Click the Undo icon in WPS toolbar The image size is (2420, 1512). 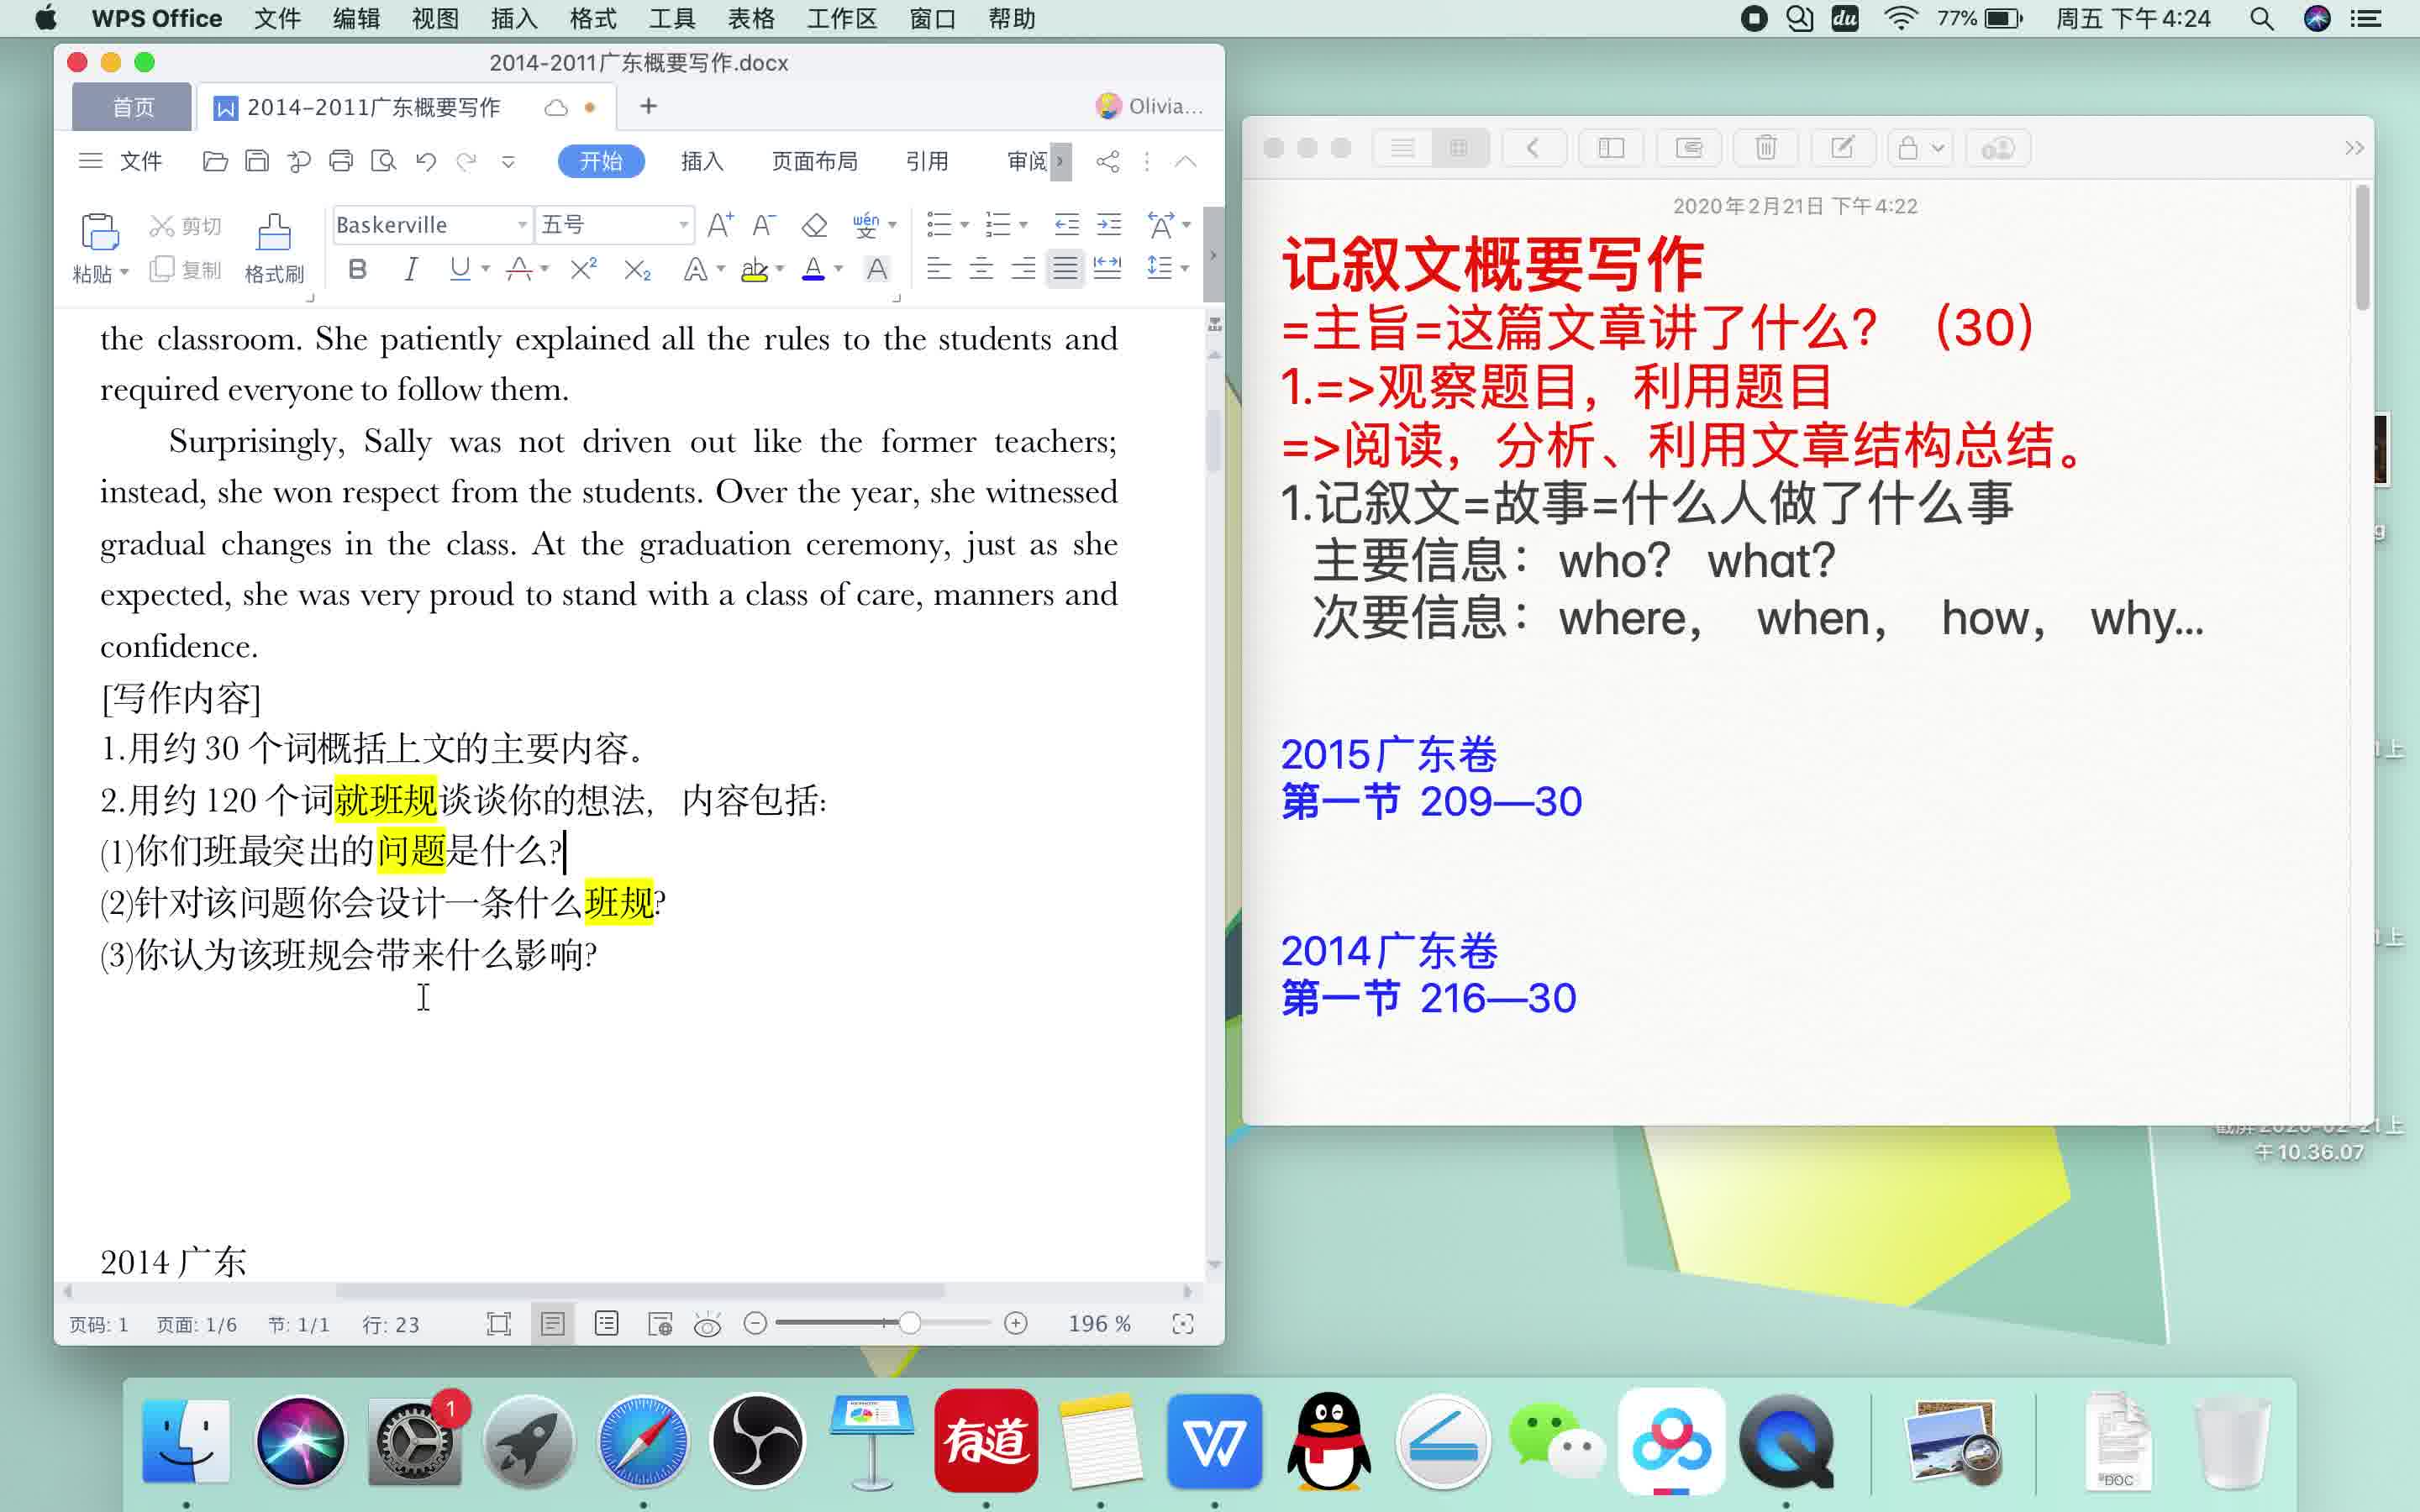(x=427, y=160)
